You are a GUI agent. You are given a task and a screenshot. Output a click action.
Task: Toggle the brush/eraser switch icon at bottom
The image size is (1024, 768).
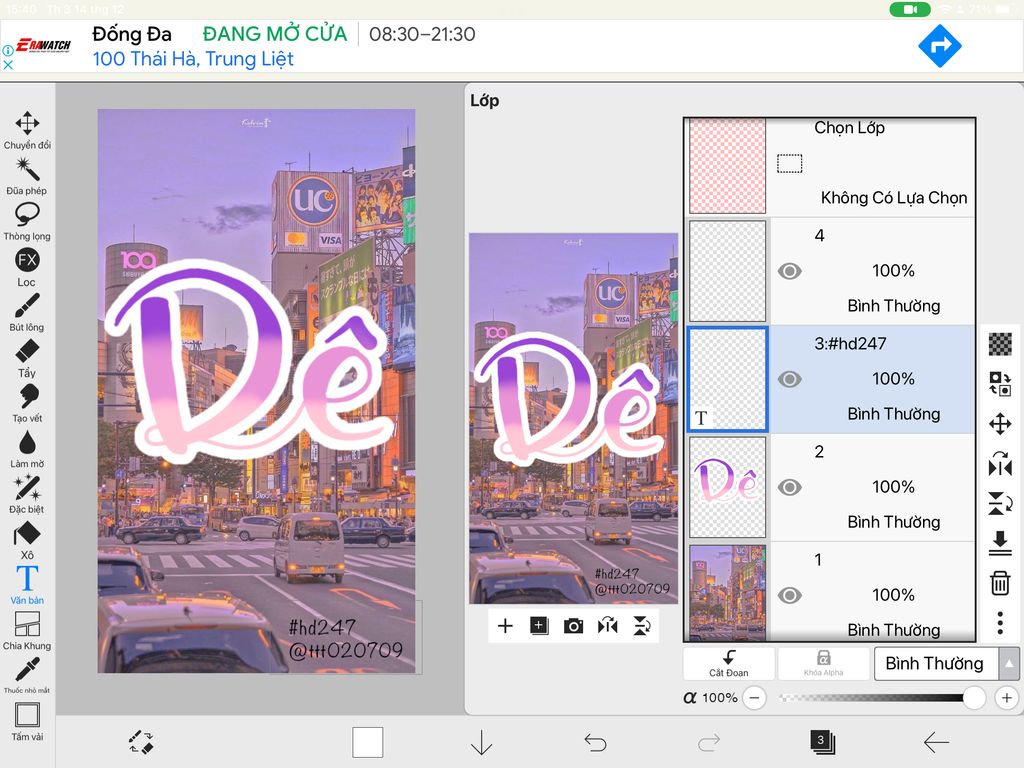click(x=141, y=743)
